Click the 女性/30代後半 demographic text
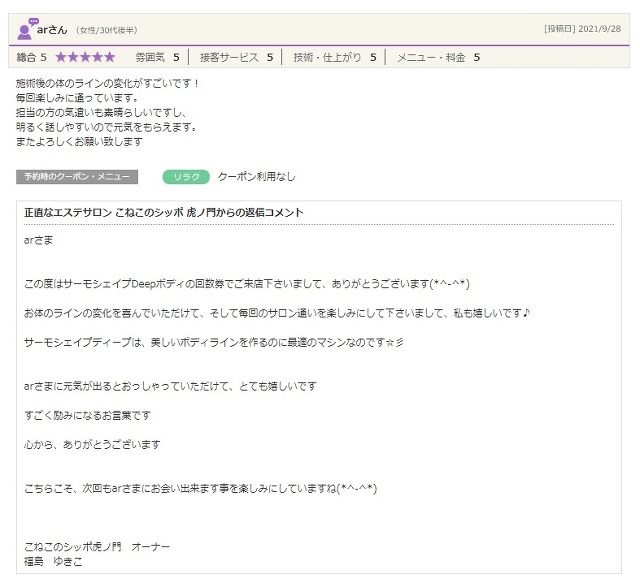Viewport: 640px width, 587px height. (x=107, y=30)
